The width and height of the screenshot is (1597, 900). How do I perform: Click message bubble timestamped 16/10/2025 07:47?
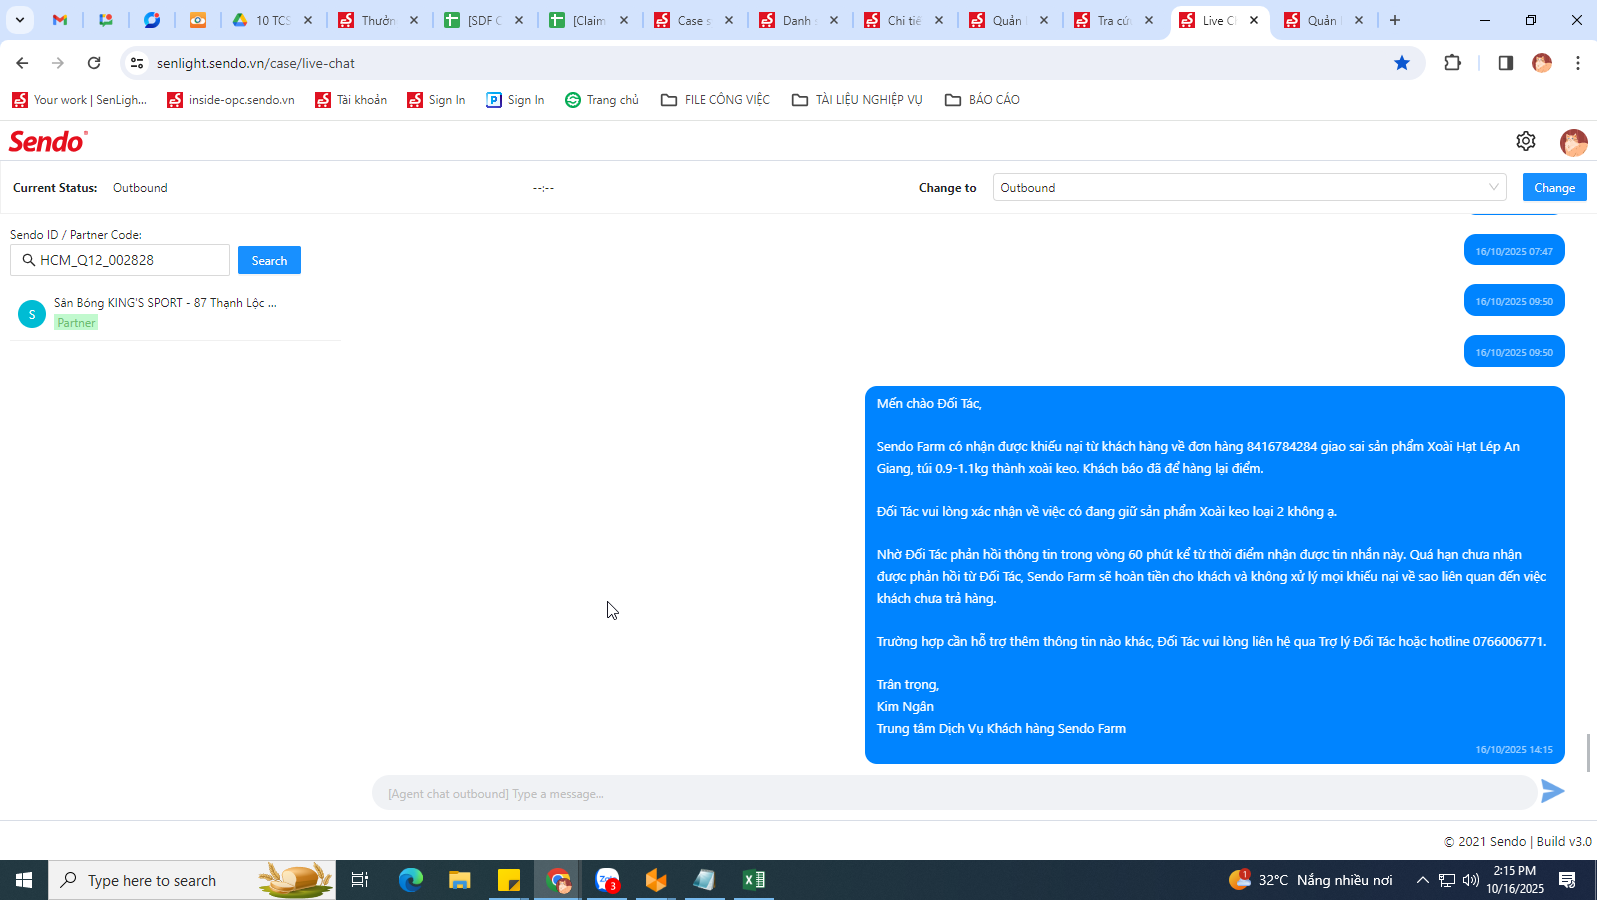1514,250
